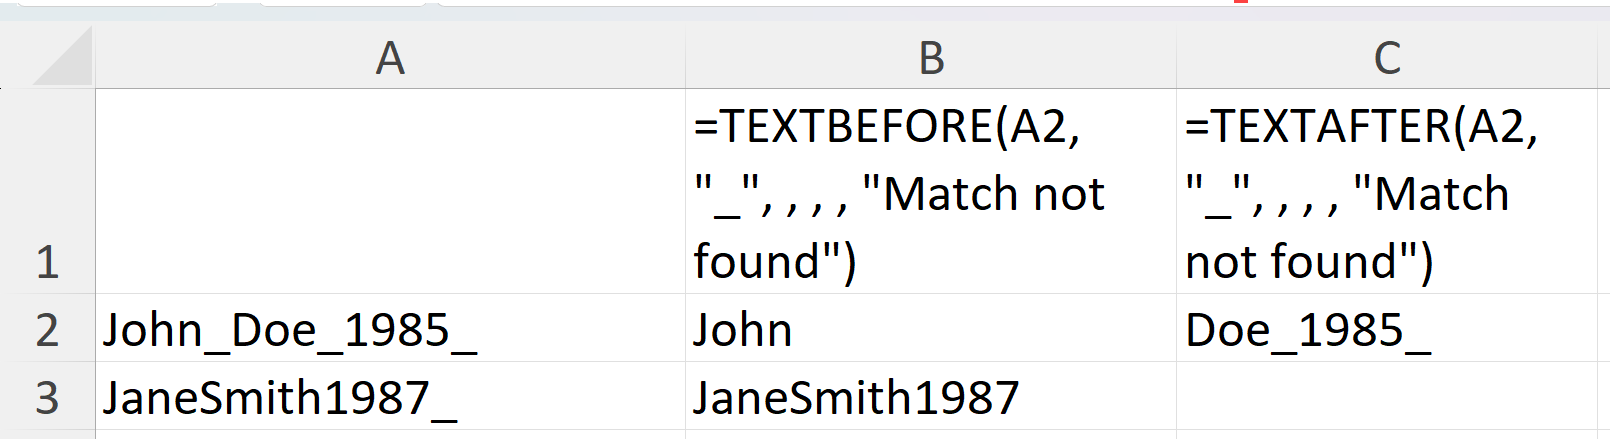1610x439 pixels.
Task: Select row 3 header
Action: (x=47, y=397)
